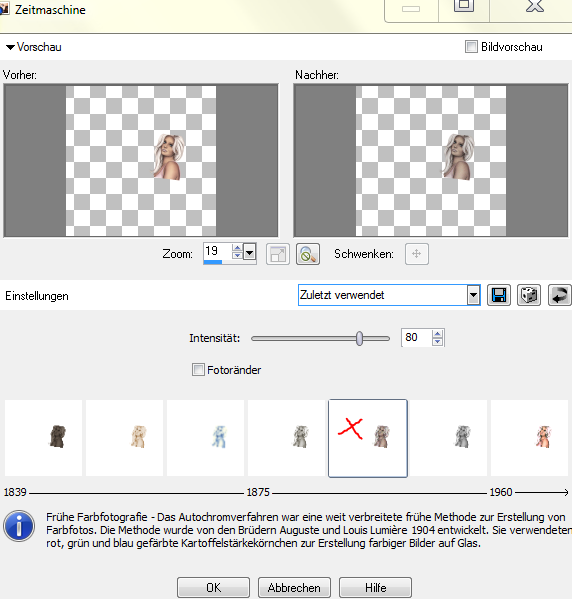Click the Nachher preview image
This screenshot has width=572, height=599.
tap(431, 160)
